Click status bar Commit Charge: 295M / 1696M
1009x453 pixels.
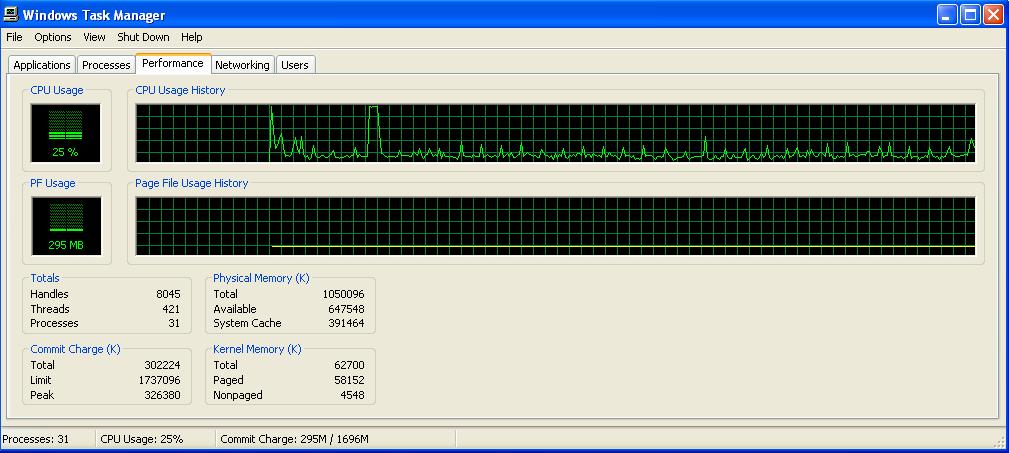click(295, 439)
